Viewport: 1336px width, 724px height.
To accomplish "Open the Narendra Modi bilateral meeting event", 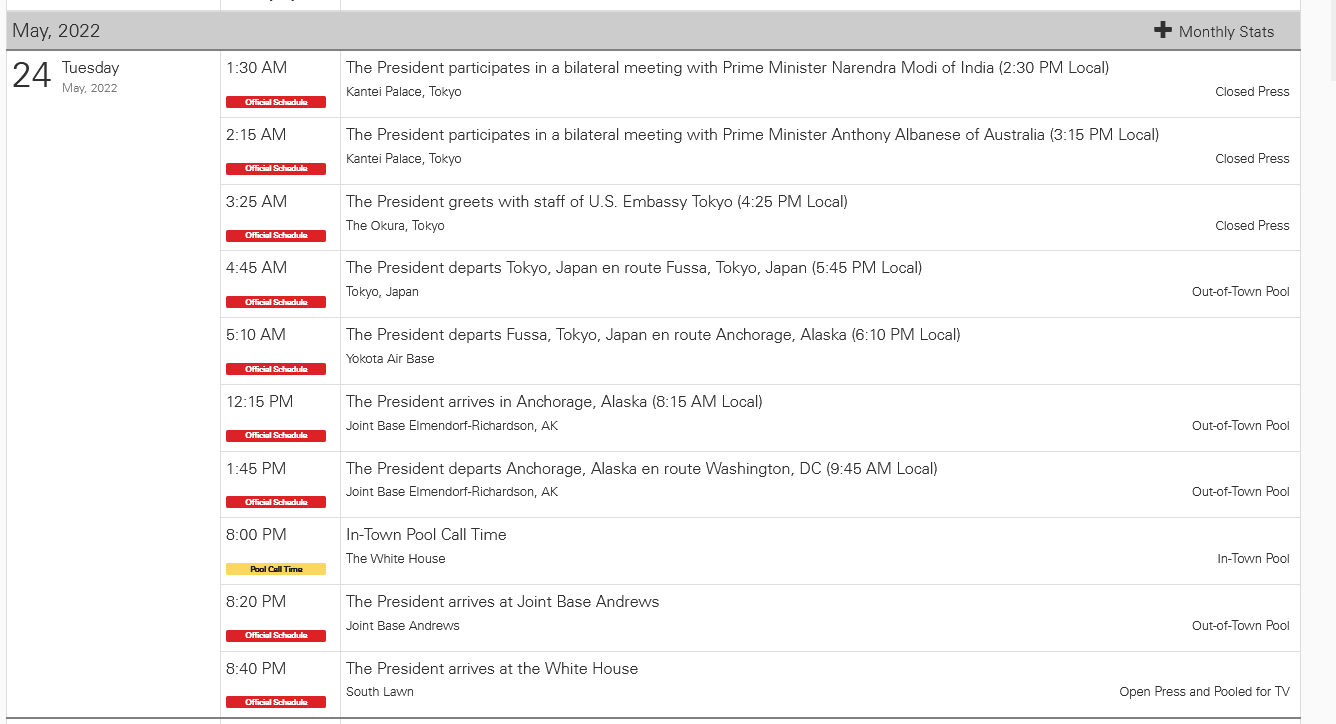I will click(x=727, y=68).
